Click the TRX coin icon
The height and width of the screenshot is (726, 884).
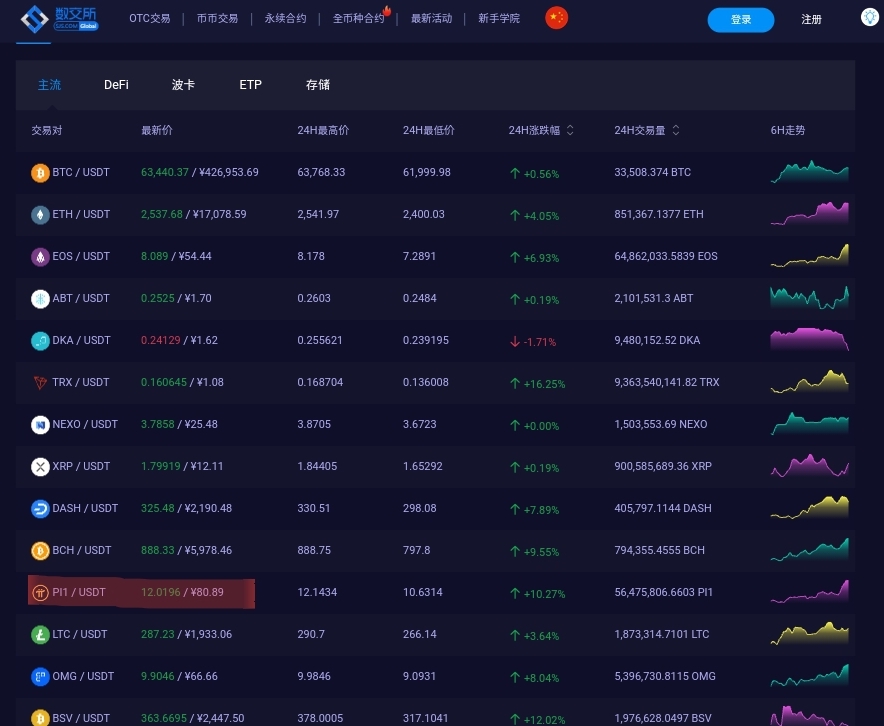click(40, 383)
